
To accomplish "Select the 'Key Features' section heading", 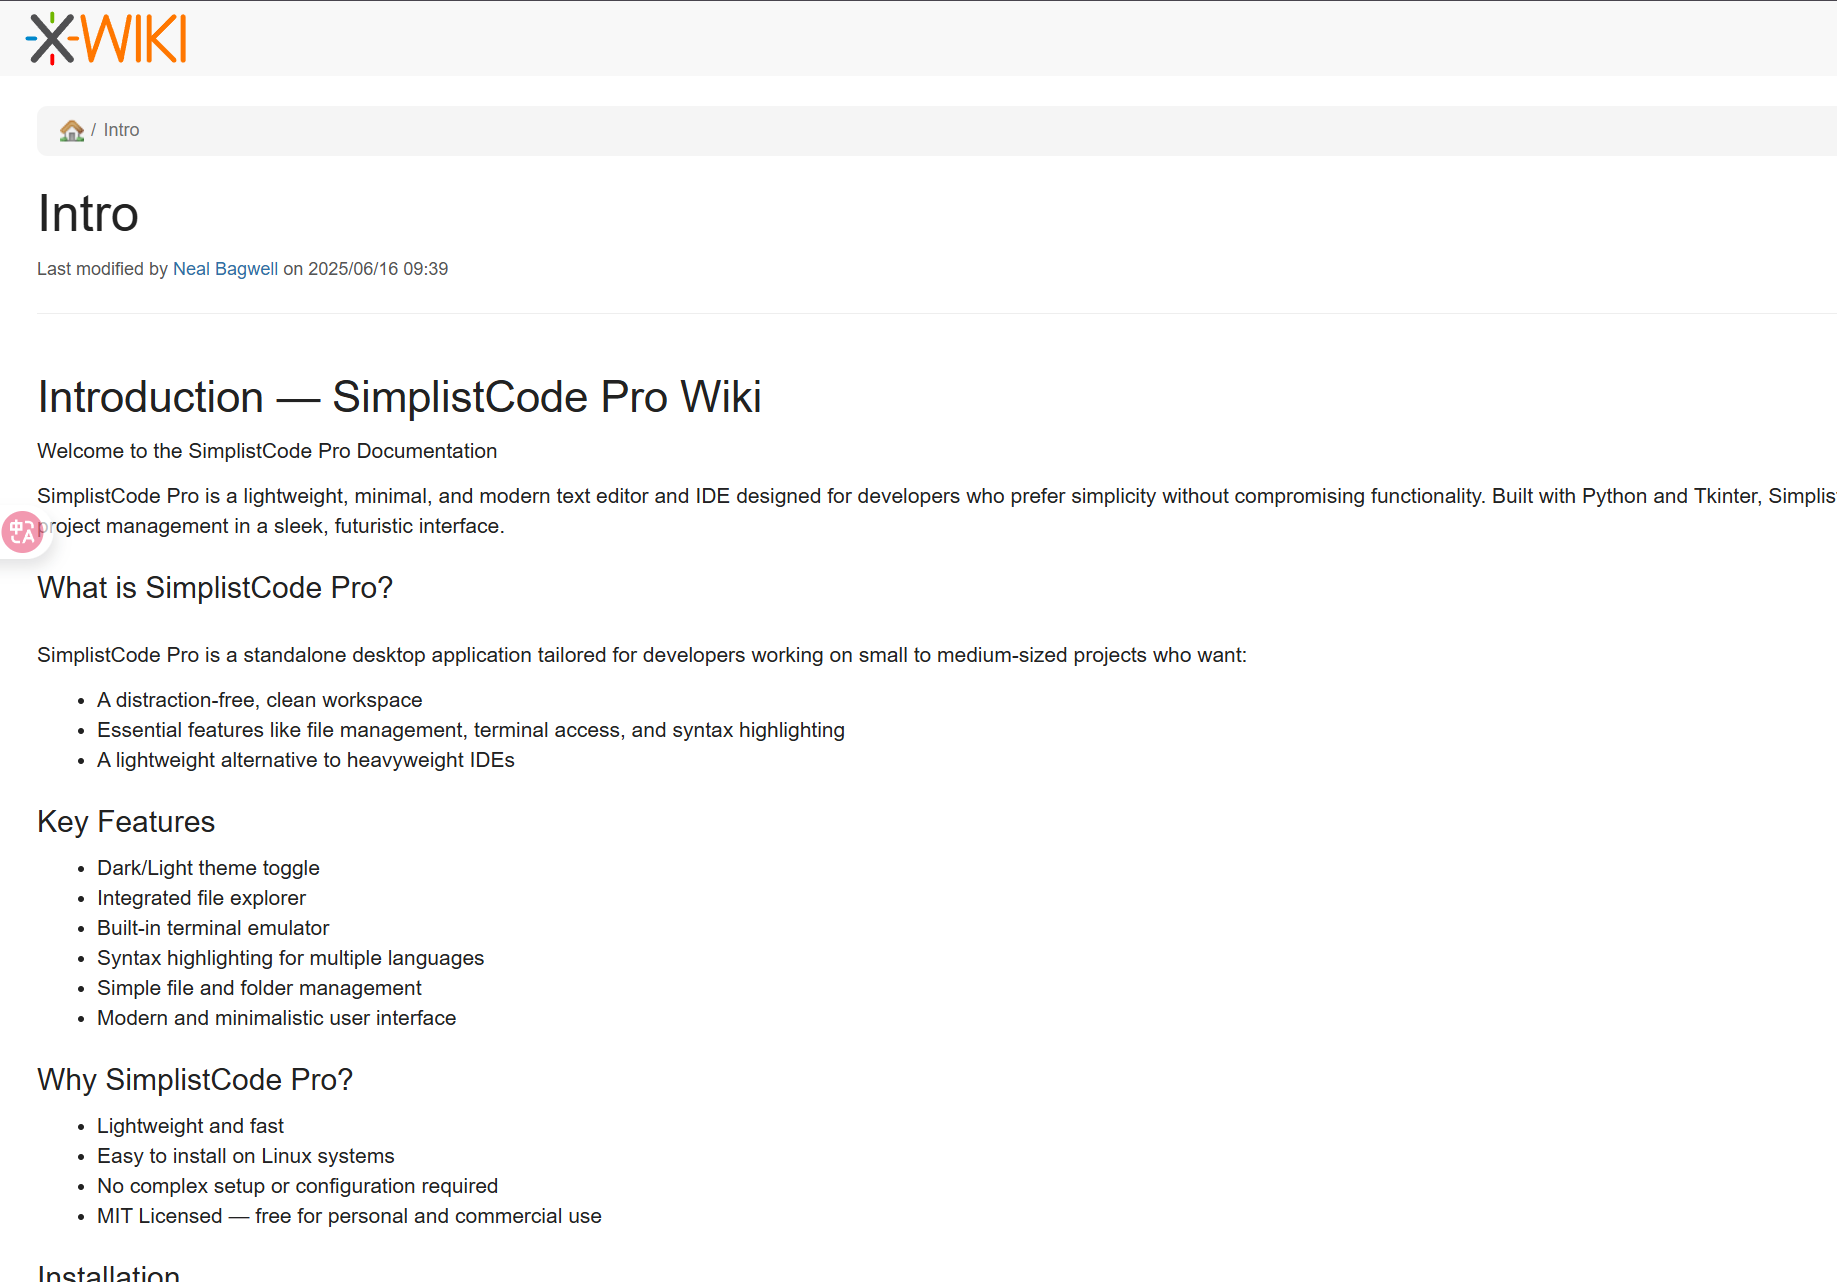I will pyautogui.click(x=126, y=822).
